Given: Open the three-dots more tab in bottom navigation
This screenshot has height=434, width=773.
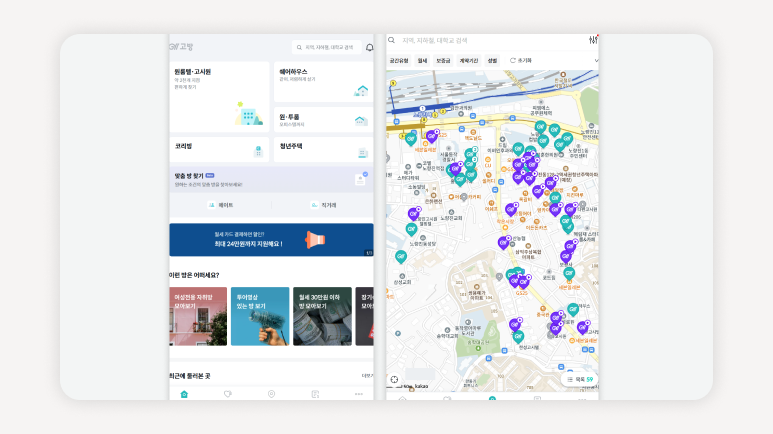Looking at the screenshot, I should pos(358,394).
